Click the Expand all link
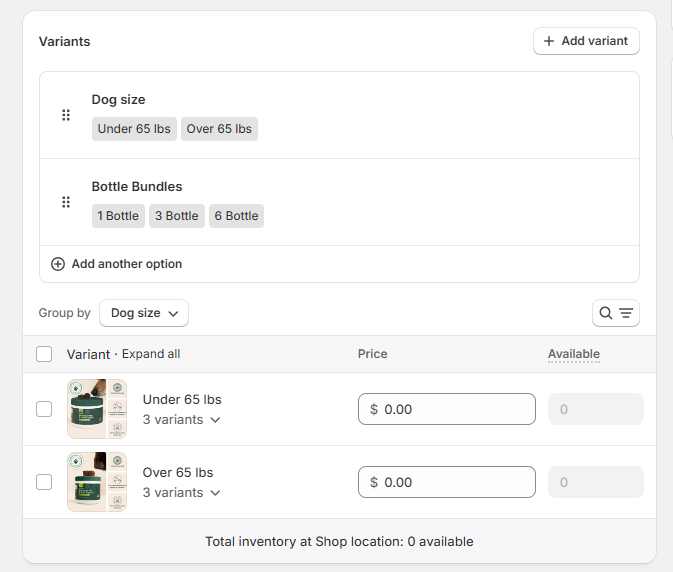This screenshot has width=673, height=572. click(151, 354)
